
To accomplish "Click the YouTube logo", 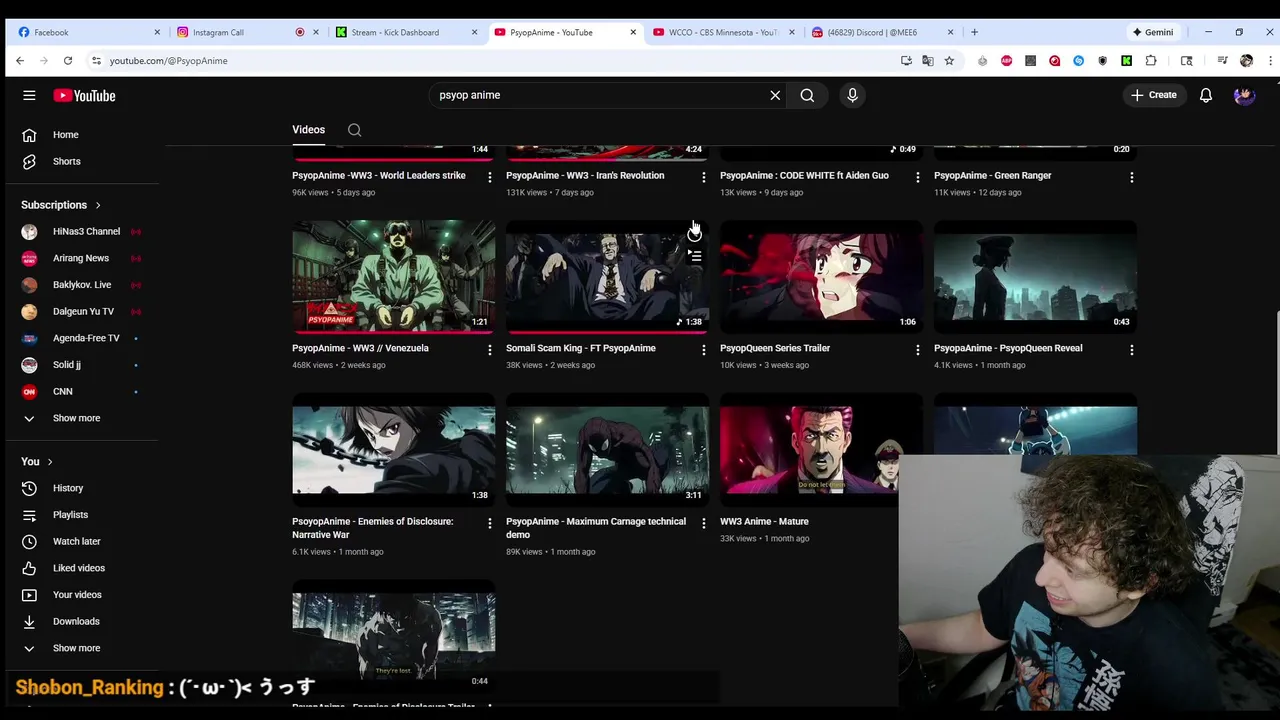I will (85, 95).
